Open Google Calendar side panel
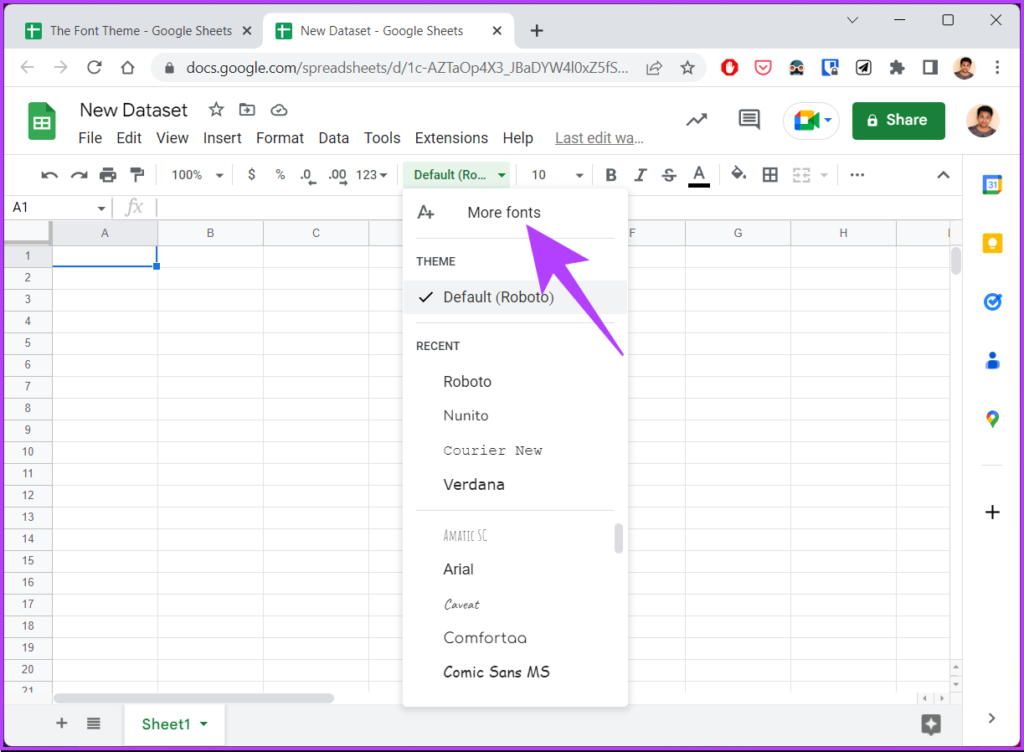This screenshot has width=1024, height=752. click(x=992, y=185)
